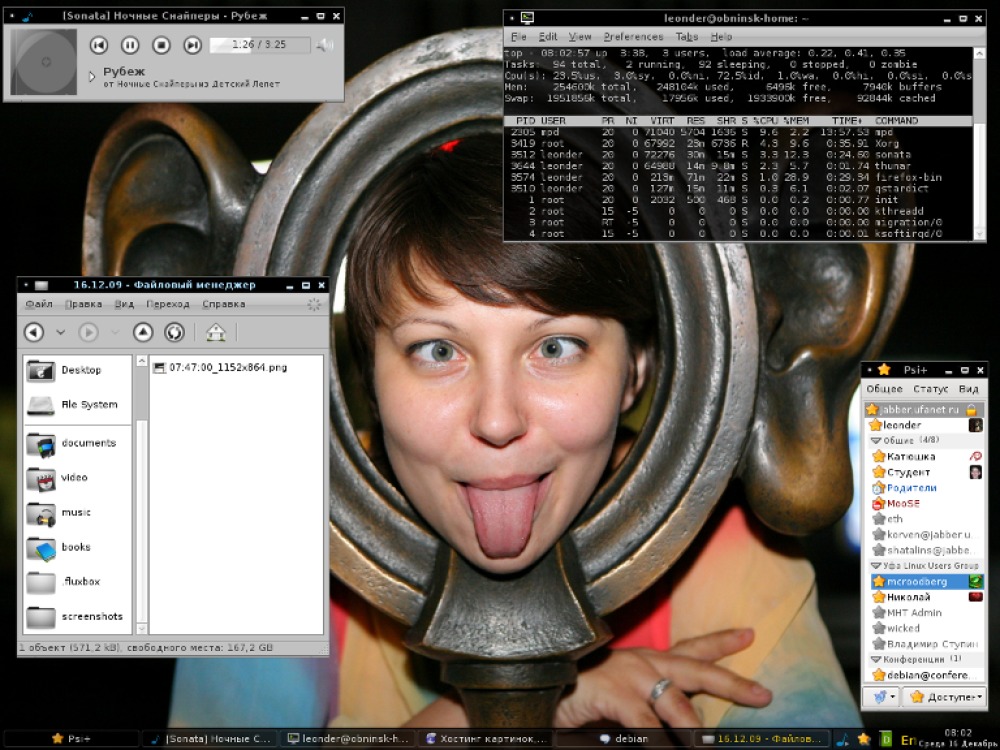Viewport: 1000px width, 750px height.
Task: Open terminal Tabs menu
Action: tap(686, 37)
